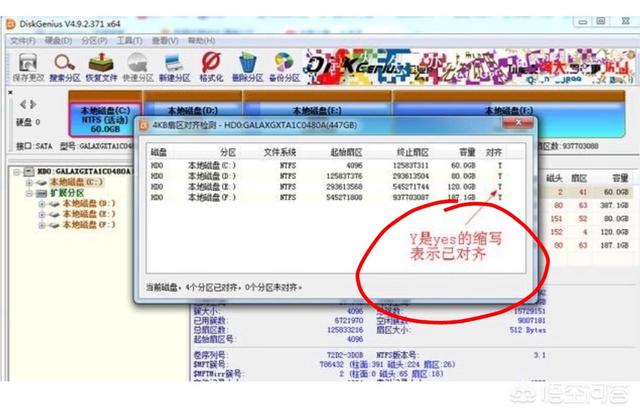This screenshot has width=640, height=415.
Task: Choose the 新建分区 new partition icon
Action: [175, 67]
